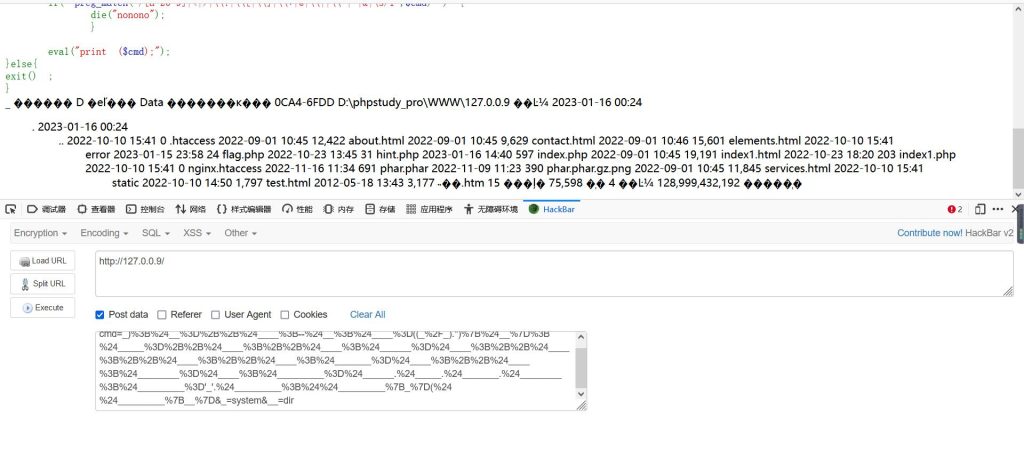The image size is (1024, 466).
Task: Enable the Referer checkbox
Action: click(x=162, y=315)
